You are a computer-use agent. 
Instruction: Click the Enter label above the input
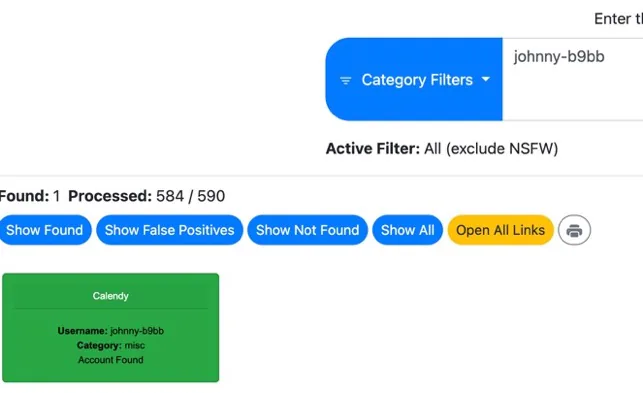point(618,19)
